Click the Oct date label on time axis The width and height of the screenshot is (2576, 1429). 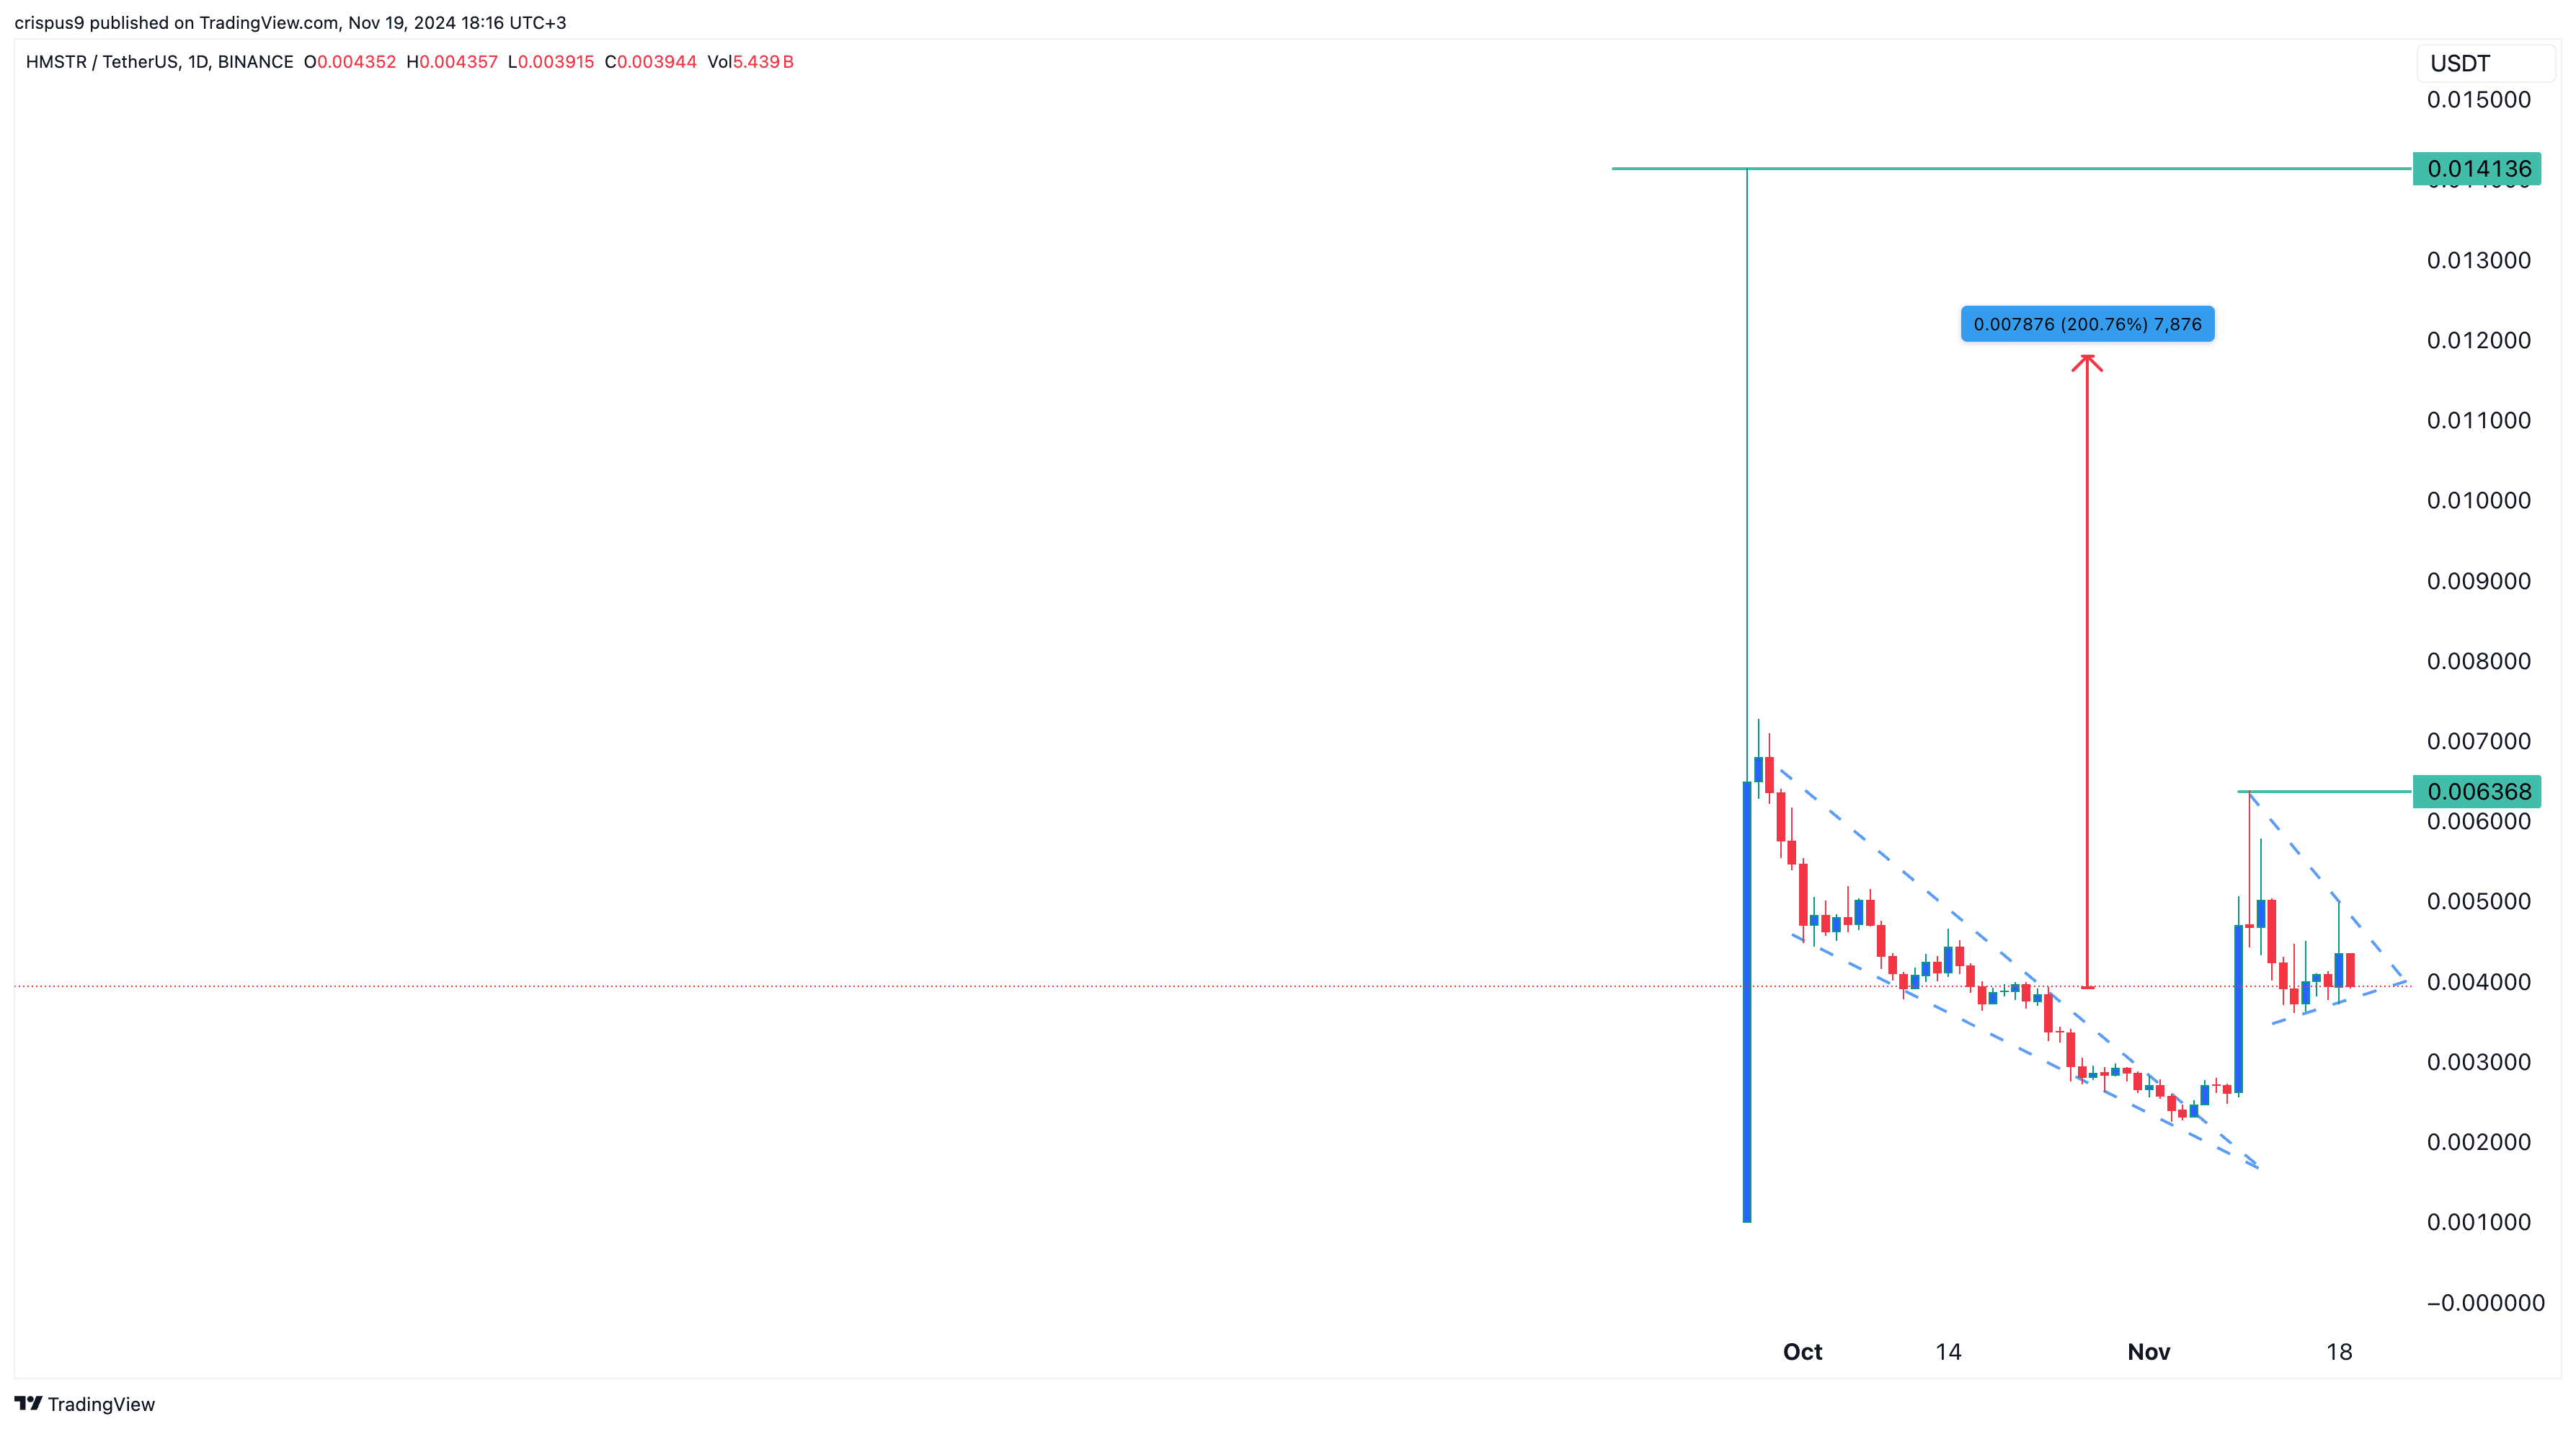click(x=1802, y=1352)
